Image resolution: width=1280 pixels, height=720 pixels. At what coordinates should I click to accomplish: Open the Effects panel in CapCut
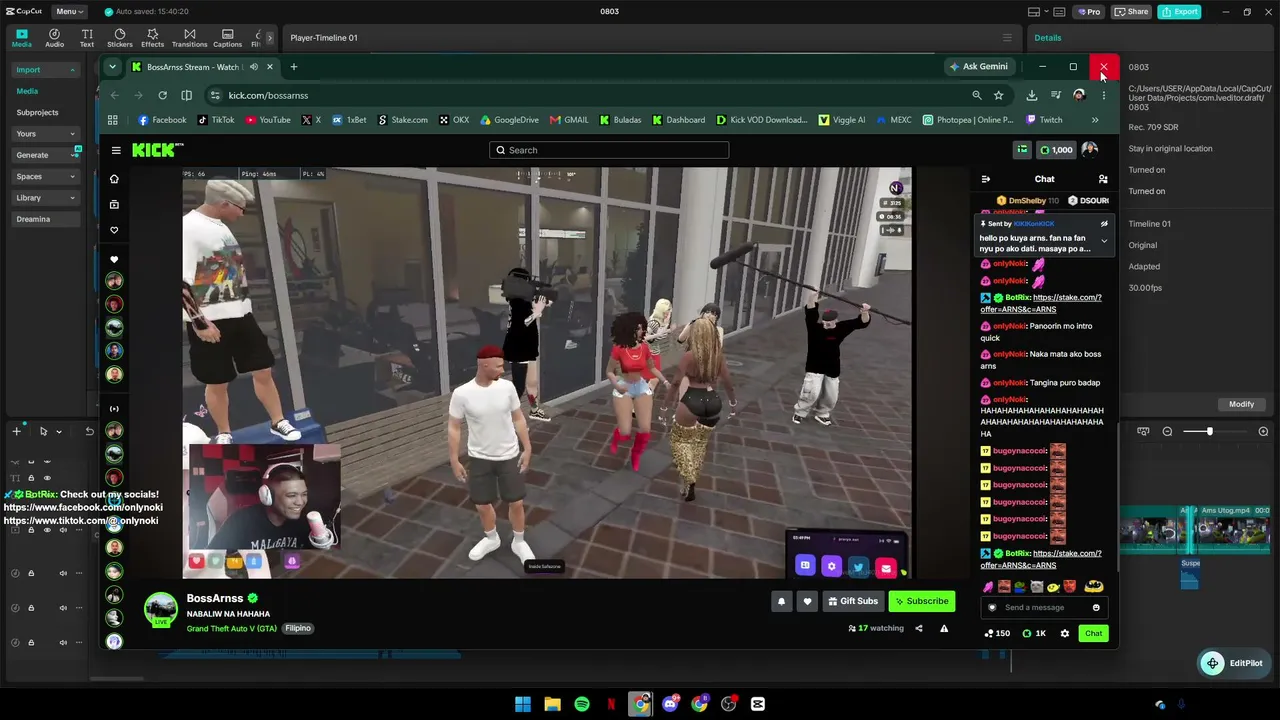point(152,38)
